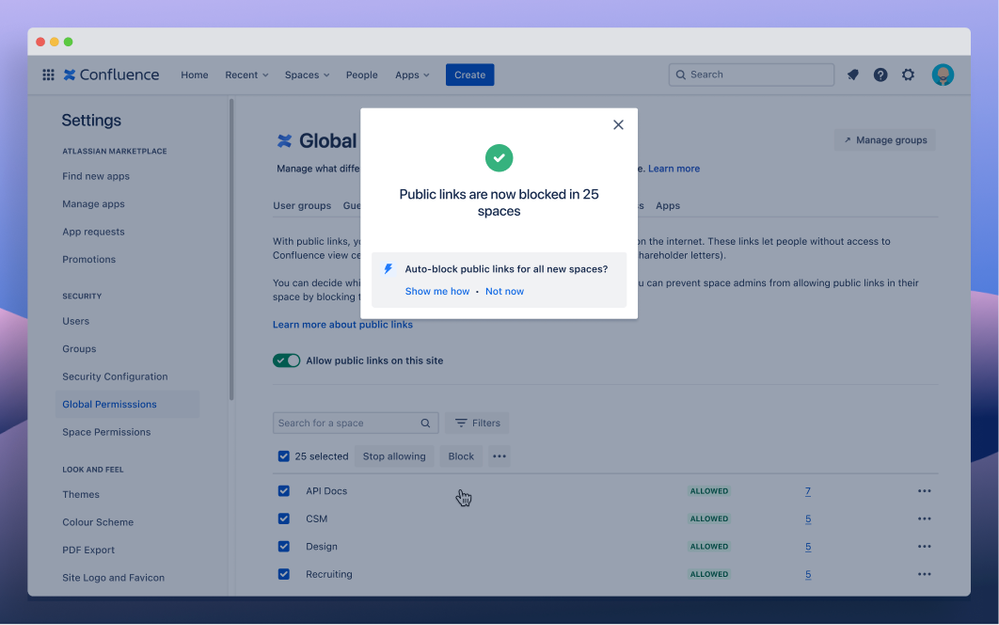
Task: Close the public links blocked dialog
Action: pos(618,125)
